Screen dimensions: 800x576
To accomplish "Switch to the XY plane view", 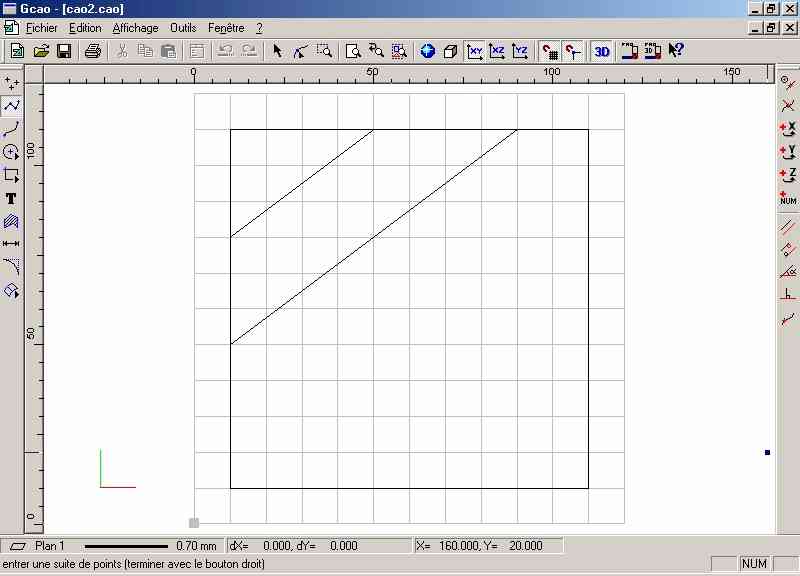I will pos(474,51).
